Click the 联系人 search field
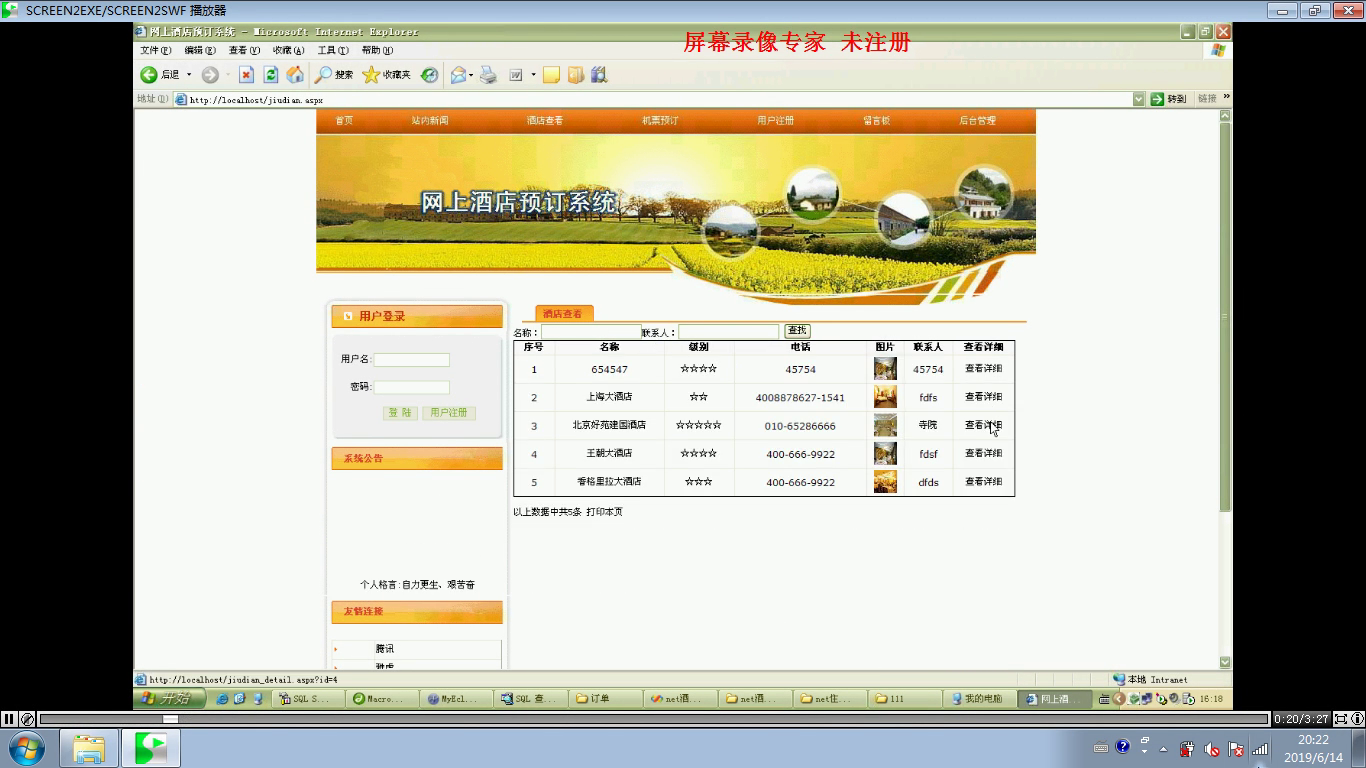The width and height of the screenshot is (1366, 768). coord(728,331)
